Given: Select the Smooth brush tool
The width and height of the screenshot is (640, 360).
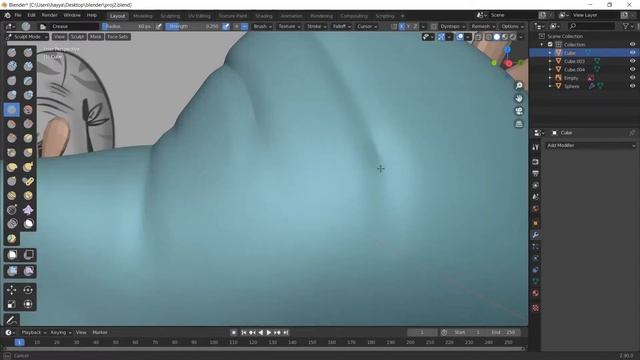Looking at the screenshot, I should [28, 109].
